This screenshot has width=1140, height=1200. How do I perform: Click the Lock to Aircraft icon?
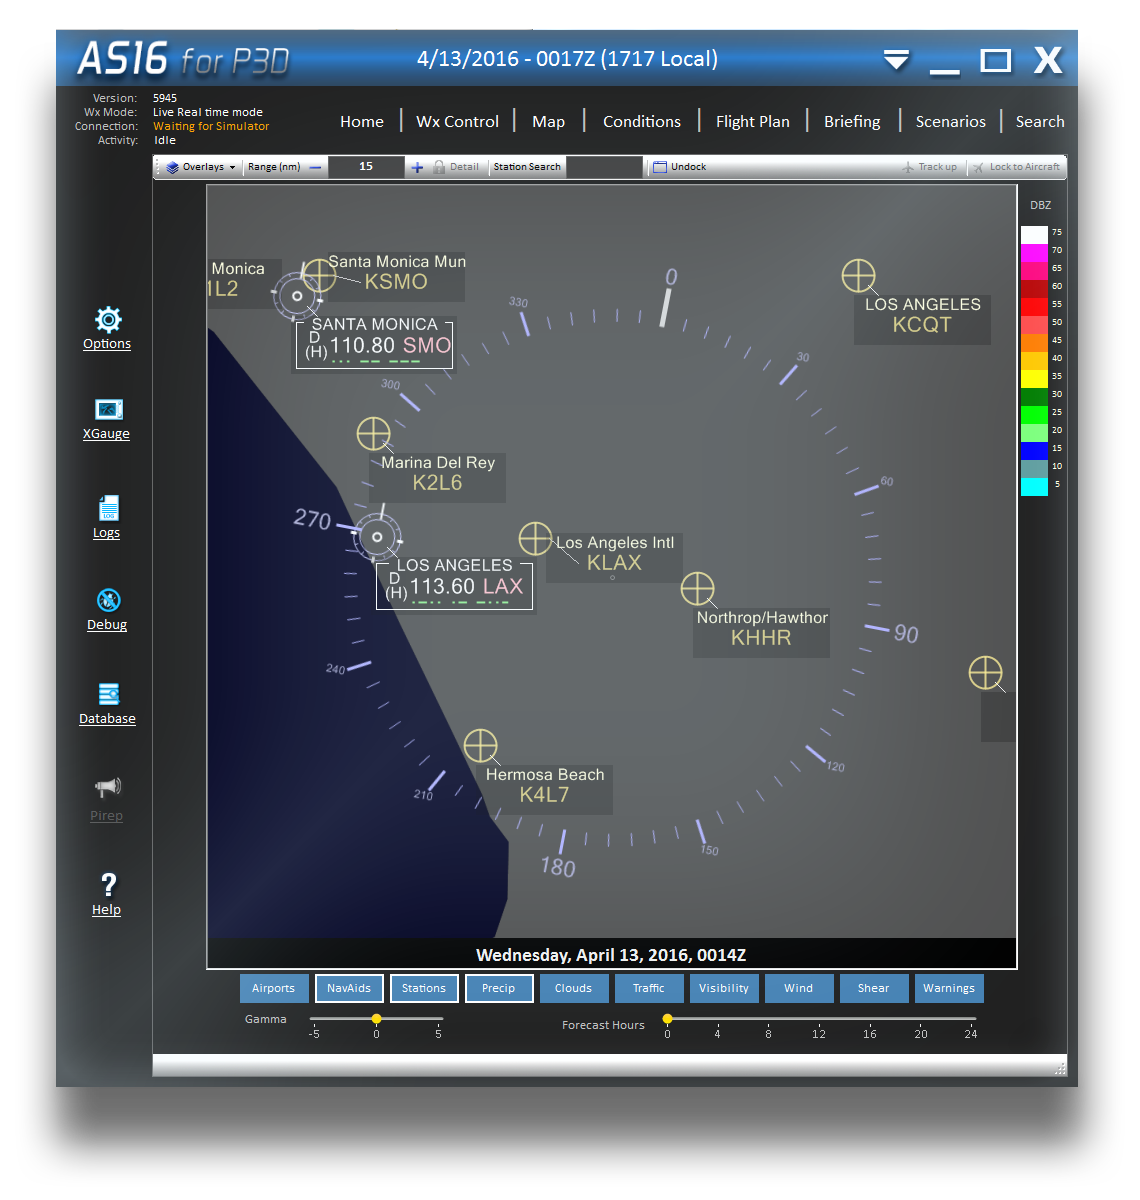pos(979,167)
